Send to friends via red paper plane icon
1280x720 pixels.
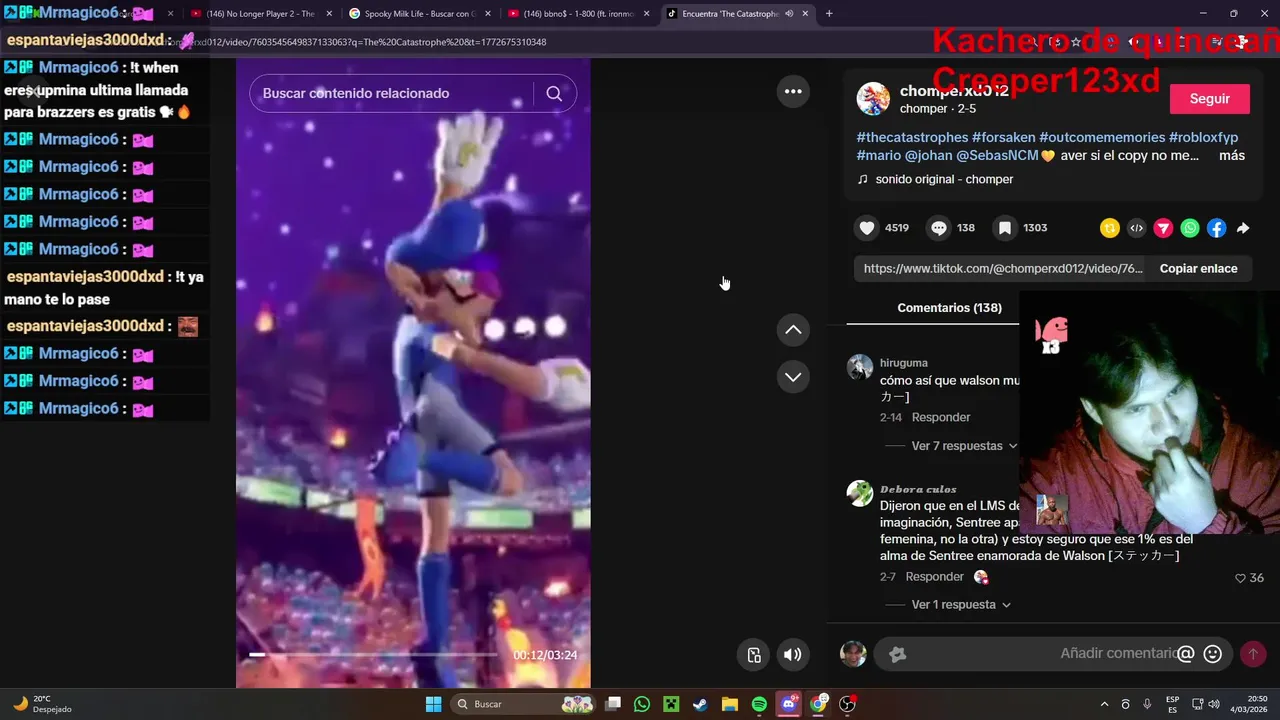tap(1163, 228)
